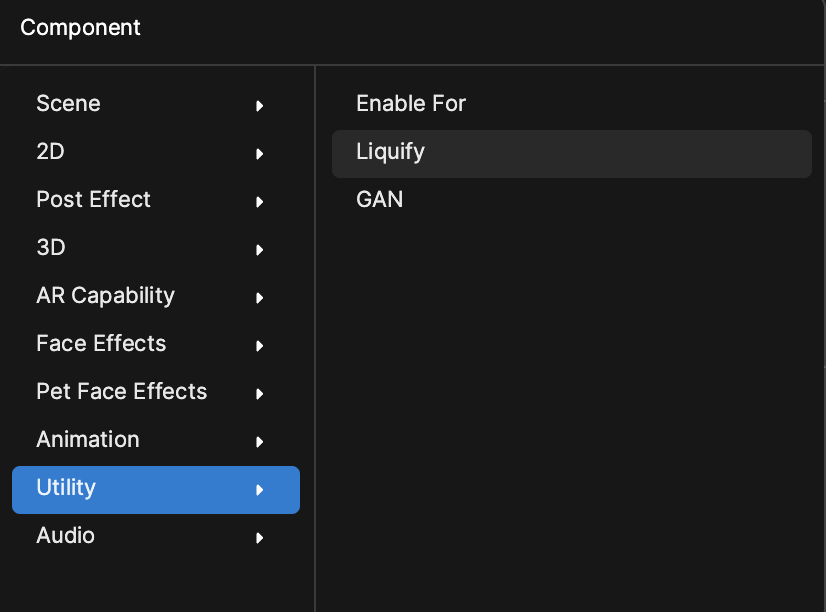The width and height of the screenshot is (826, 612).
Task: Open the Audio component category
Action: (x=156, y=536)
